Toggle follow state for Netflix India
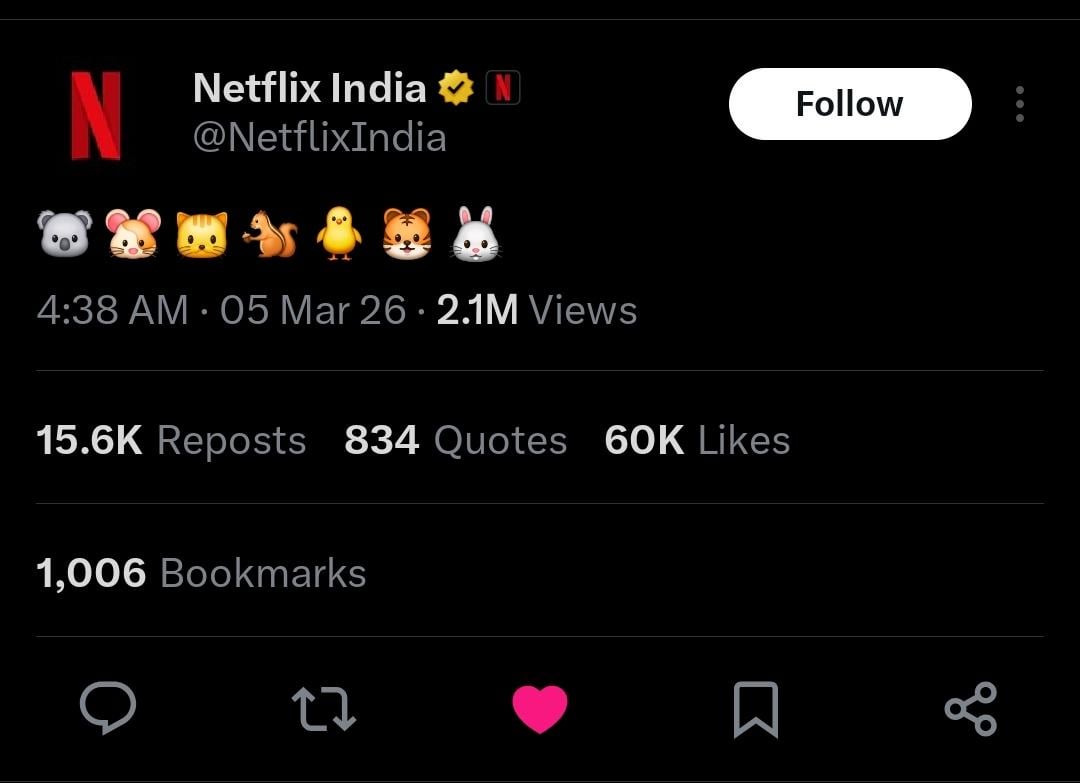This screenshot has width=1080, height=783. coord(850,103)
